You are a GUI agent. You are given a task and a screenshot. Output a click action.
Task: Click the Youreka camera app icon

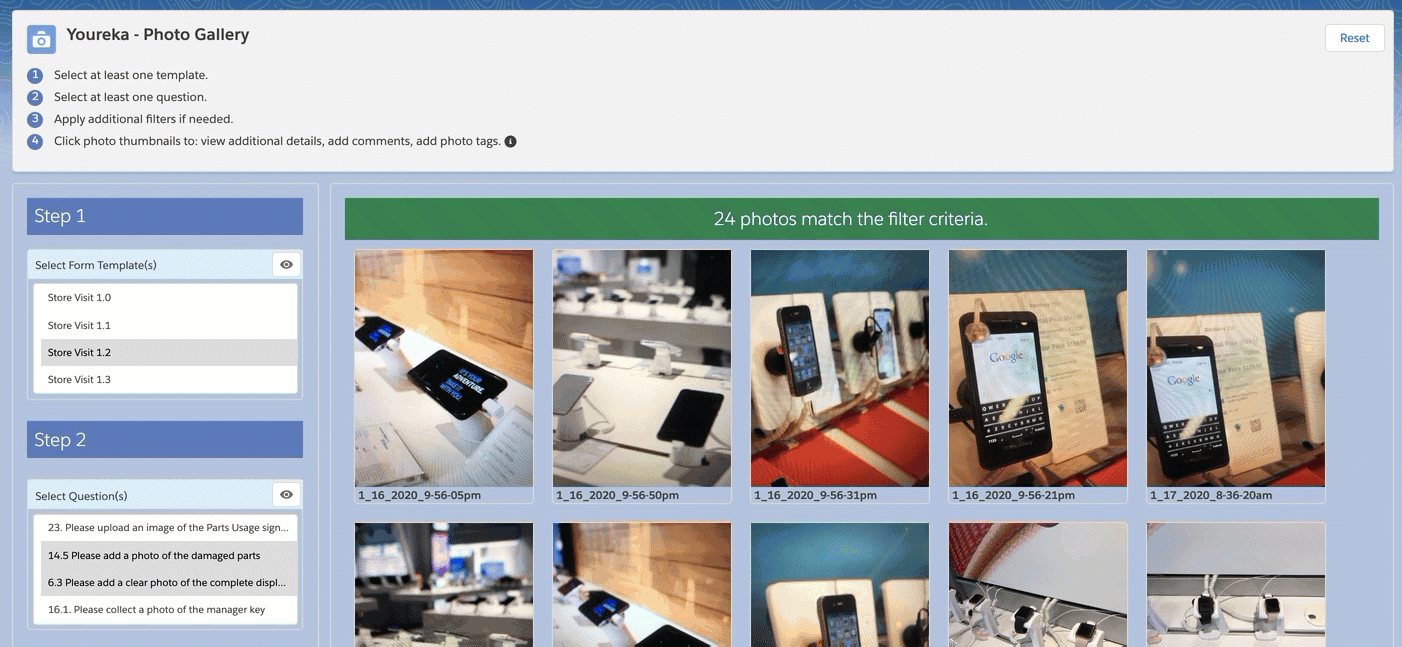(41, 39)
